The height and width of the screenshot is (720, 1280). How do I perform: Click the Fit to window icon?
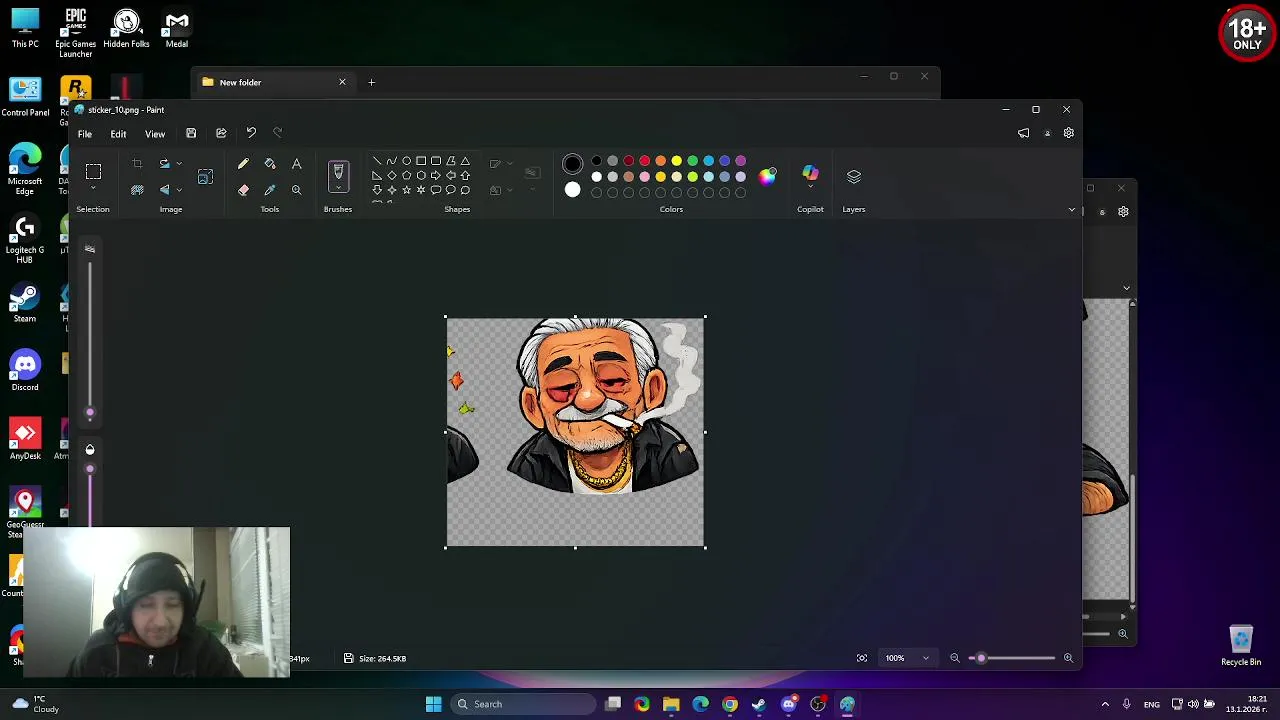[x=862, y=658]
